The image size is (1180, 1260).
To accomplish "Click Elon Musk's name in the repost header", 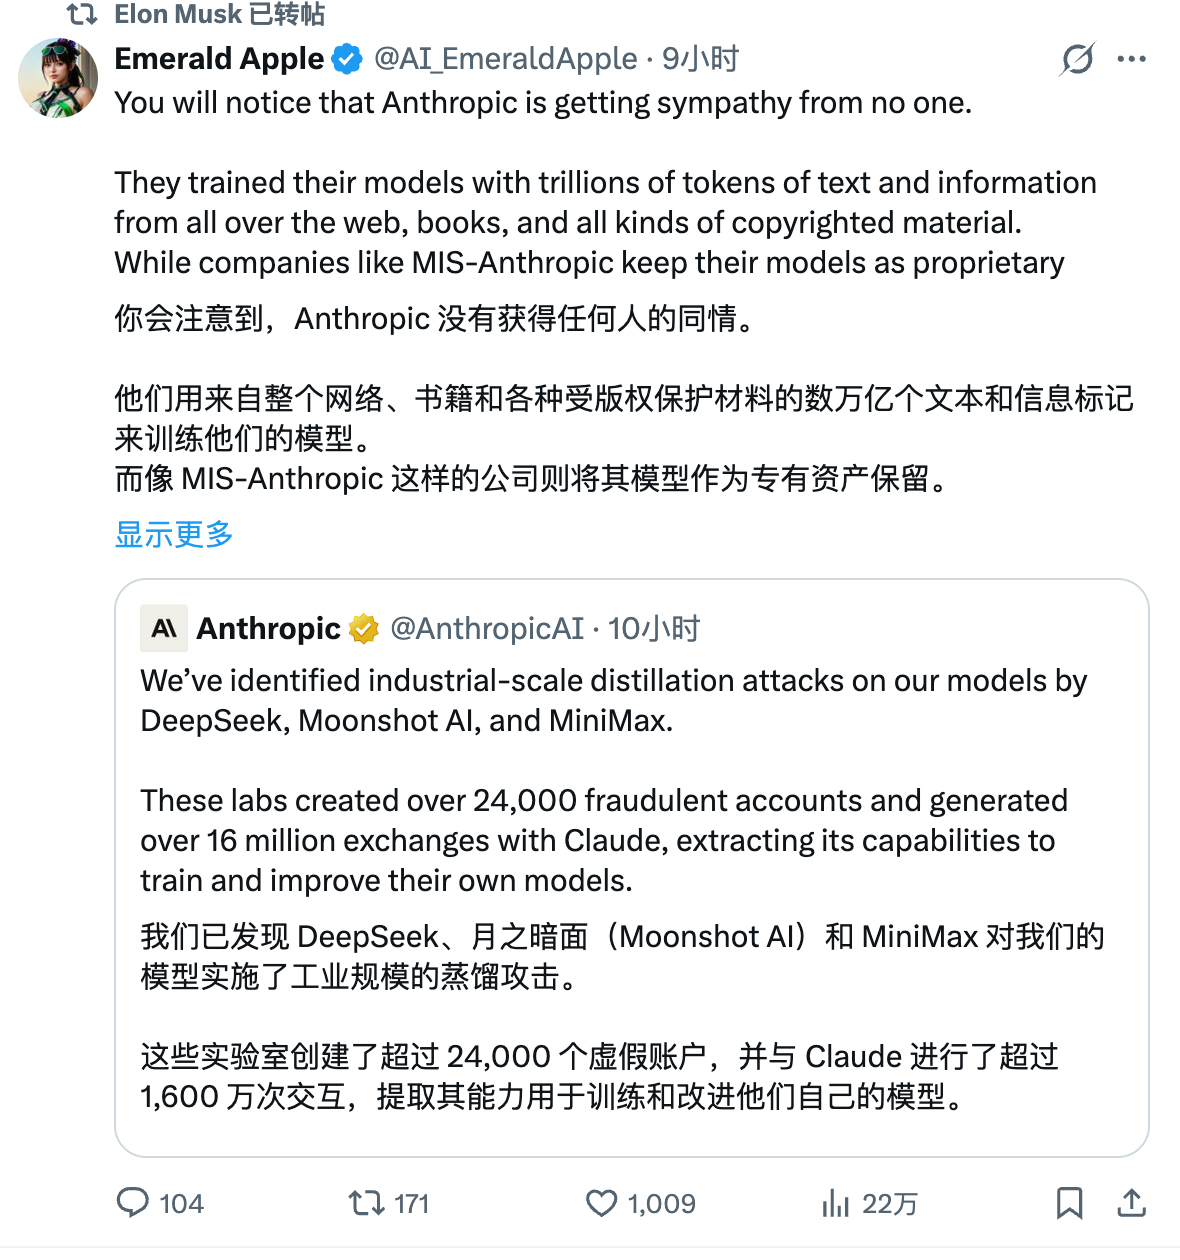I will click(176, 14).
